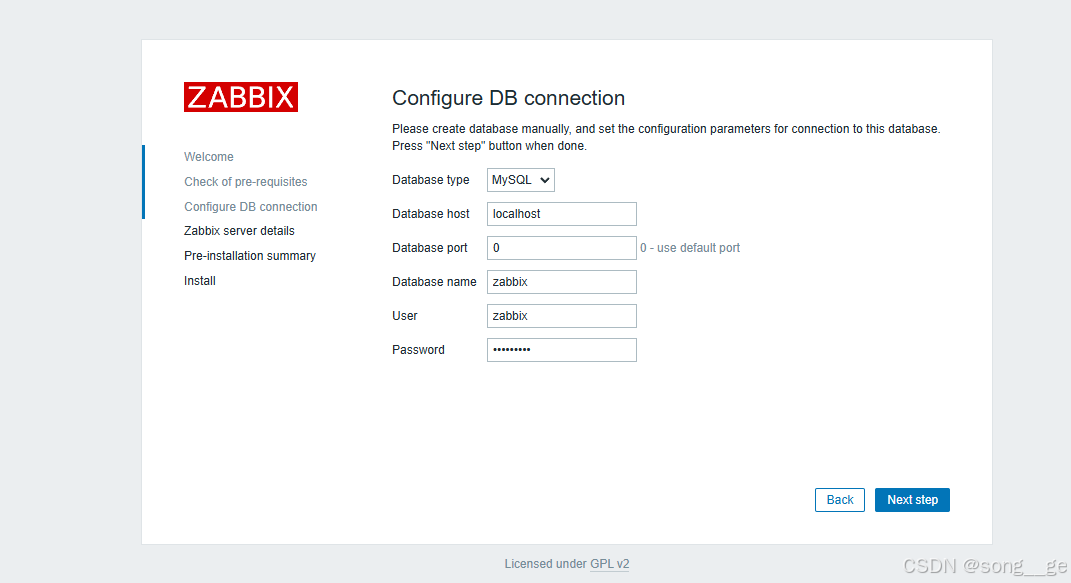Click the User label
1071x583 pixels.
(x=404, y=316)
